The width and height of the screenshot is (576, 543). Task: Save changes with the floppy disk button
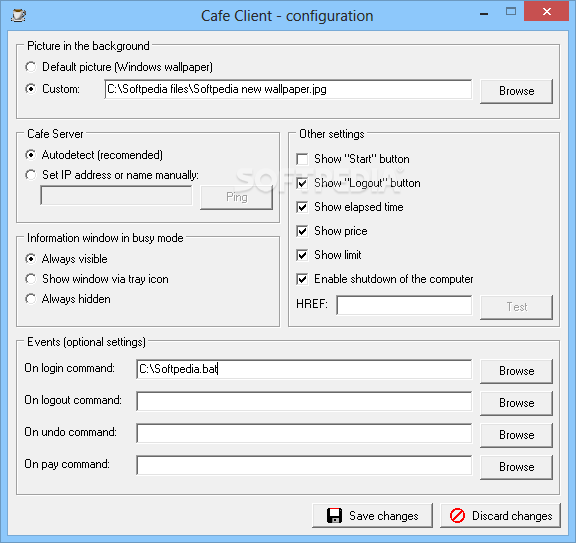pos(372,515)
